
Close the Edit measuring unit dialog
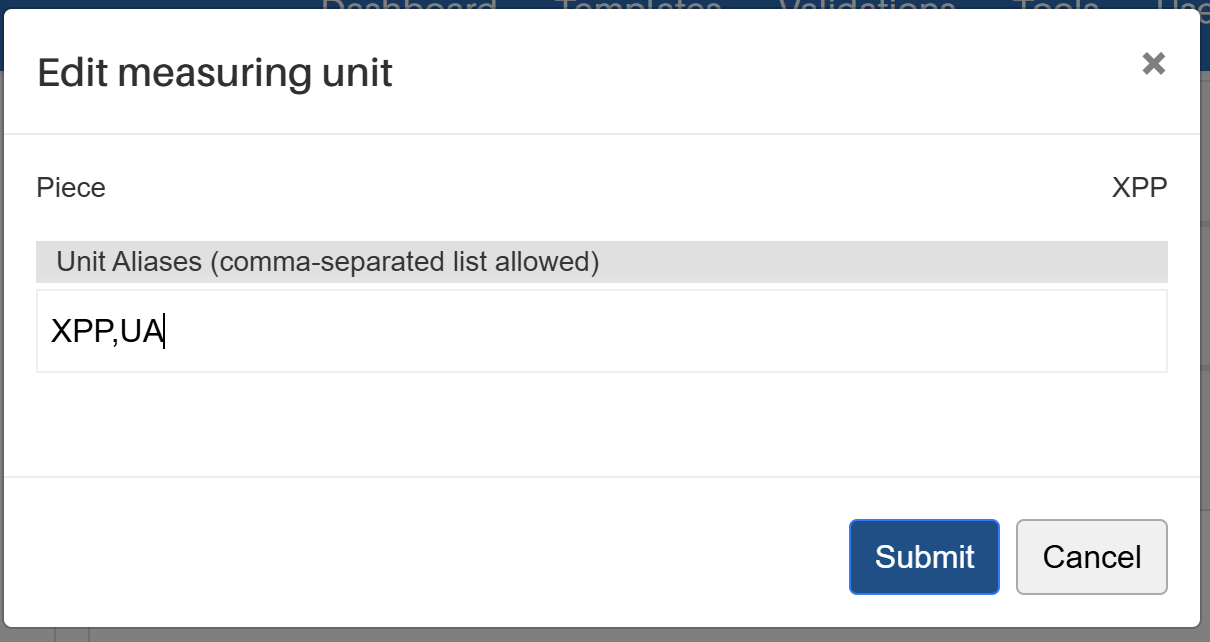pyautogui.click(x=1153, y=64)
